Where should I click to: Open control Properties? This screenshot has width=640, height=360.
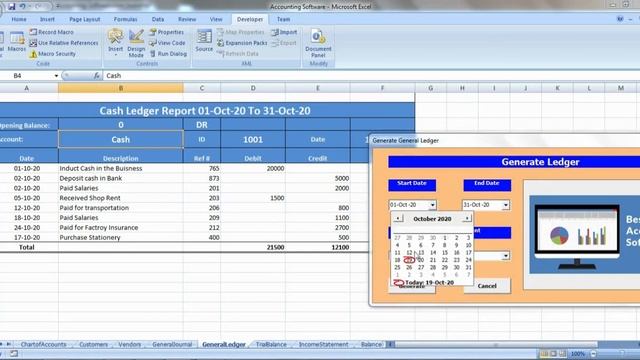167,32
